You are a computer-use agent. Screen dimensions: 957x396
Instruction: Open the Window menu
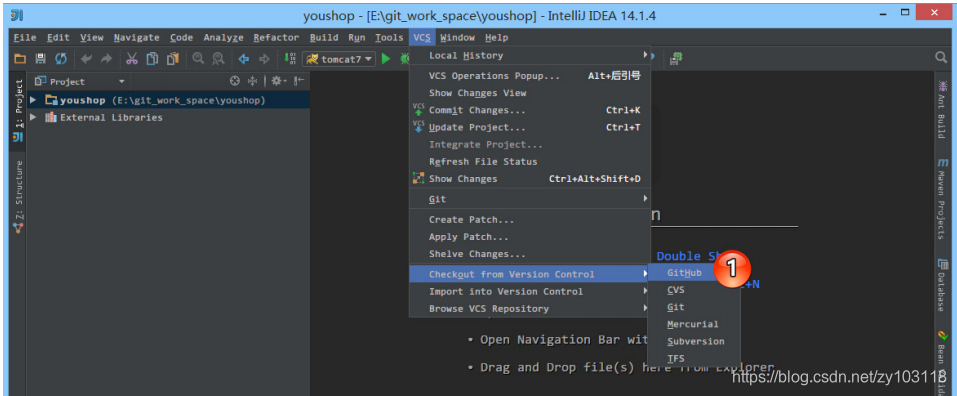click(x=457, y=38)
